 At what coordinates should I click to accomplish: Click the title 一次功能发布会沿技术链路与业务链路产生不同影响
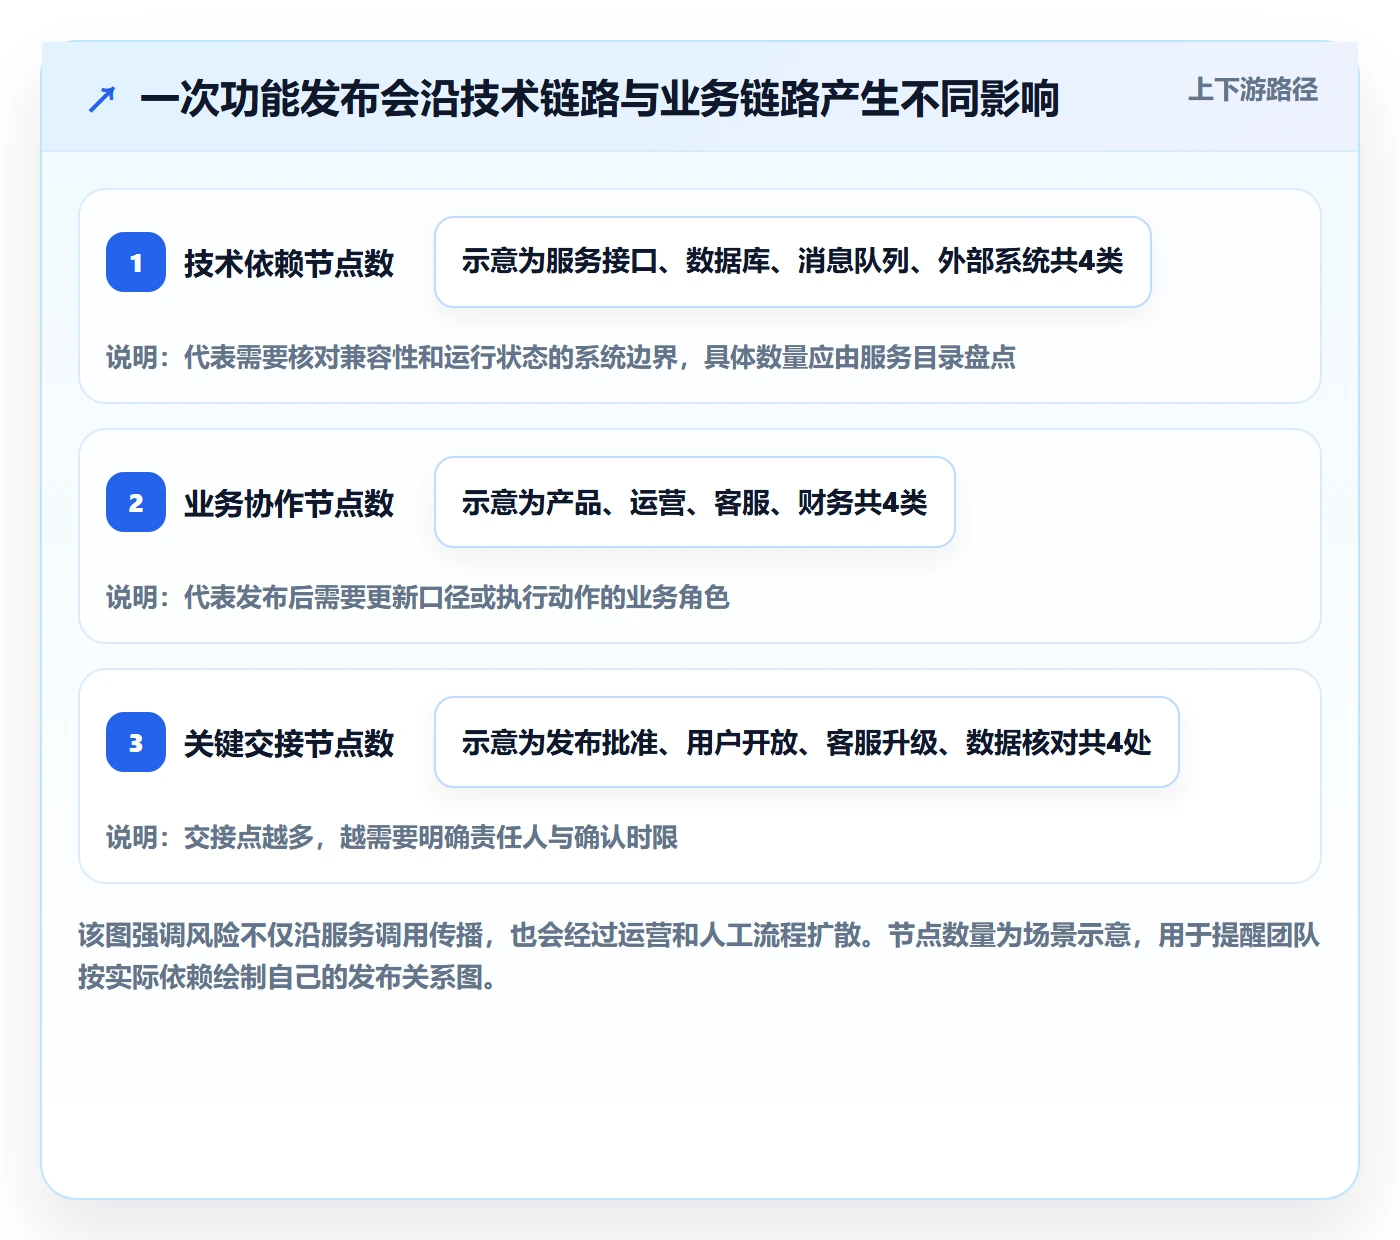[x=599, y=99]
